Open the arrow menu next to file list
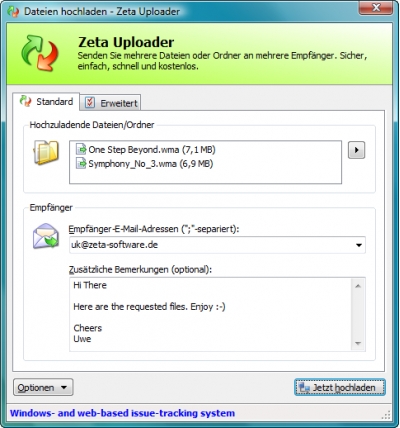Image resolution: width=400 pixels, height=428 pixels. [x=356, y=150]
